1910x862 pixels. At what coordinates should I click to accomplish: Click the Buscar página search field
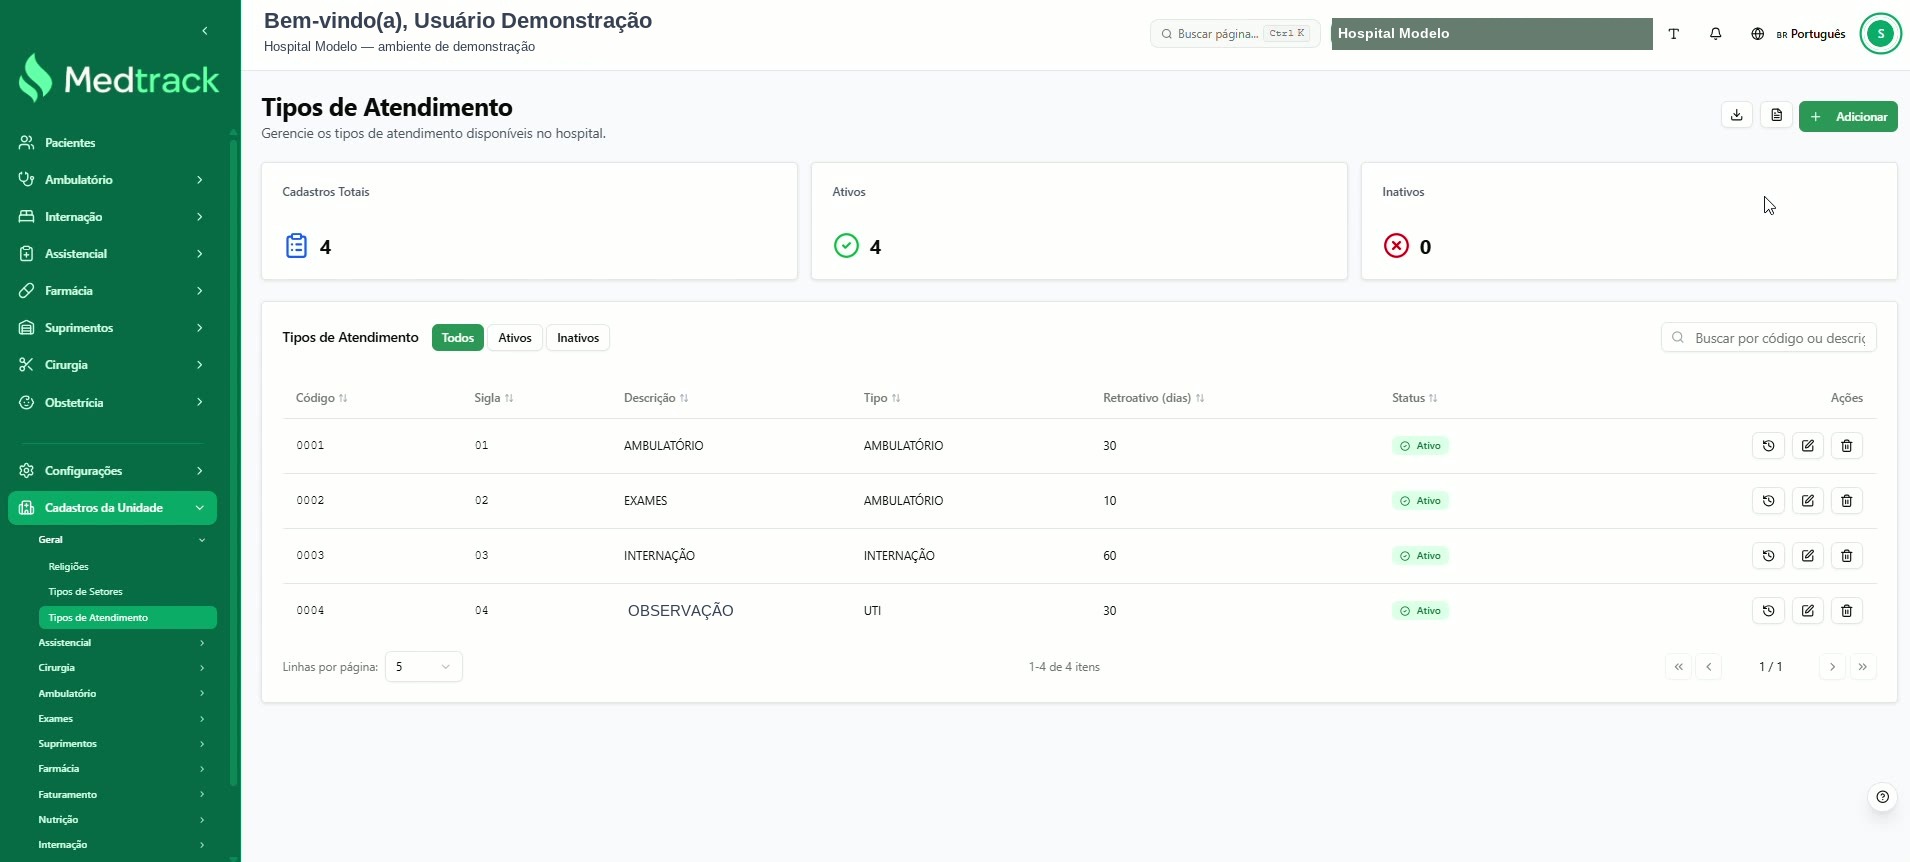click(x=1235, y=34)
